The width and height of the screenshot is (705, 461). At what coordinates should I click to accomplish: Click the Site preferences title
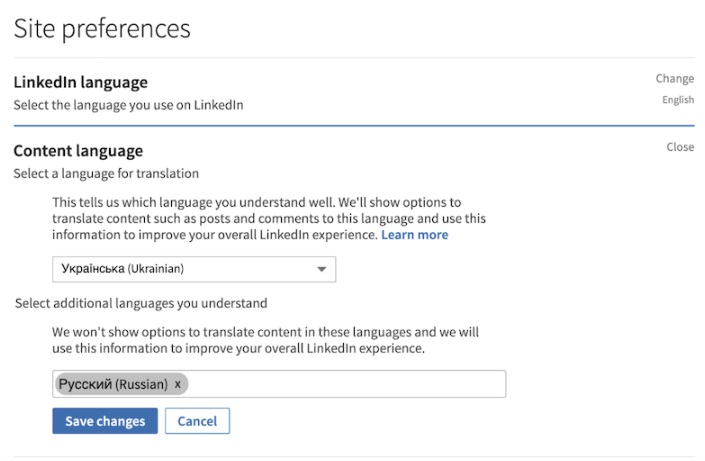coord(102,29)
